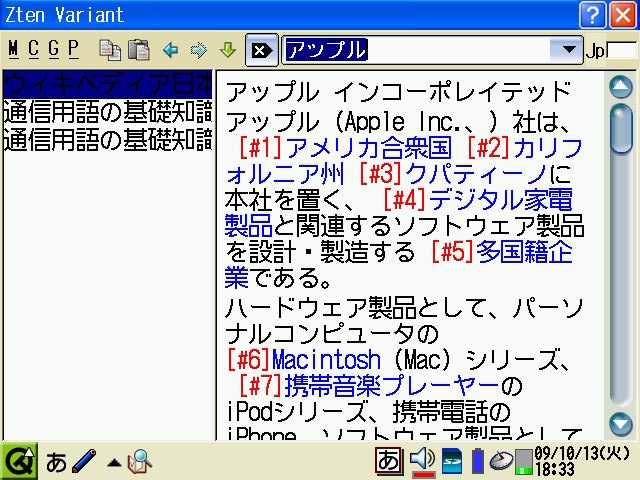Click the battery status icon
The image size is (640, 480).
click(477, 461)
